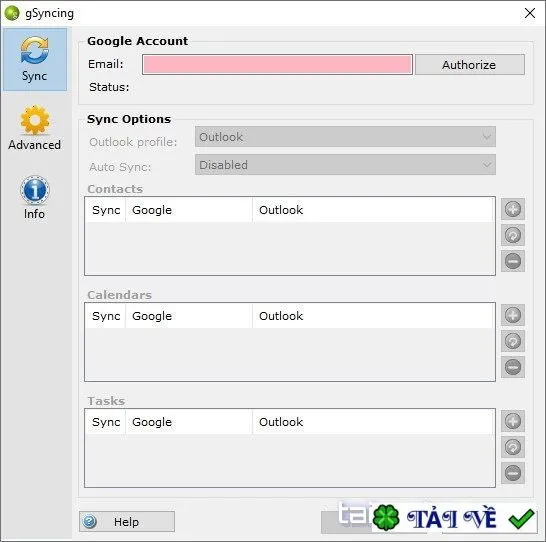Image resolution: width=546 pixels, height=542 pixels.
Task: Add a new Contacts sync pair
Action: (x=513, y=209)
